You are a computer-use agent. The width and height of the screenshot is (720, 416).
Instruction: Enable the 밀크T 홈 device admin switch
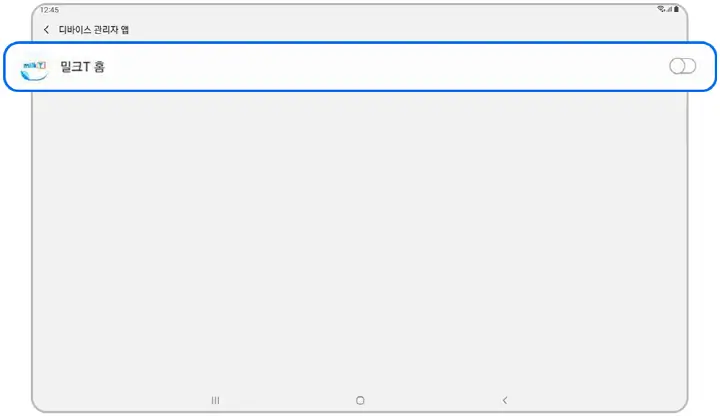(682, 66)
